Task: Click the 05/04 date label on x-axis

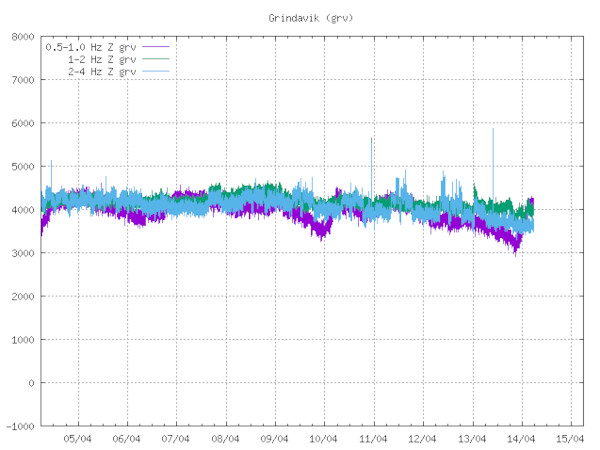Action: 77,438
